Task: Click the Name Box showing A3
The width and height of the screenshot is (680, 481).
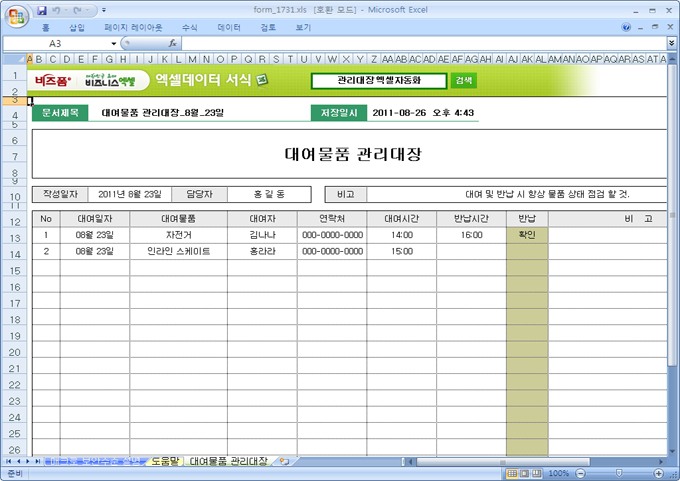Action: coord(56,43)
